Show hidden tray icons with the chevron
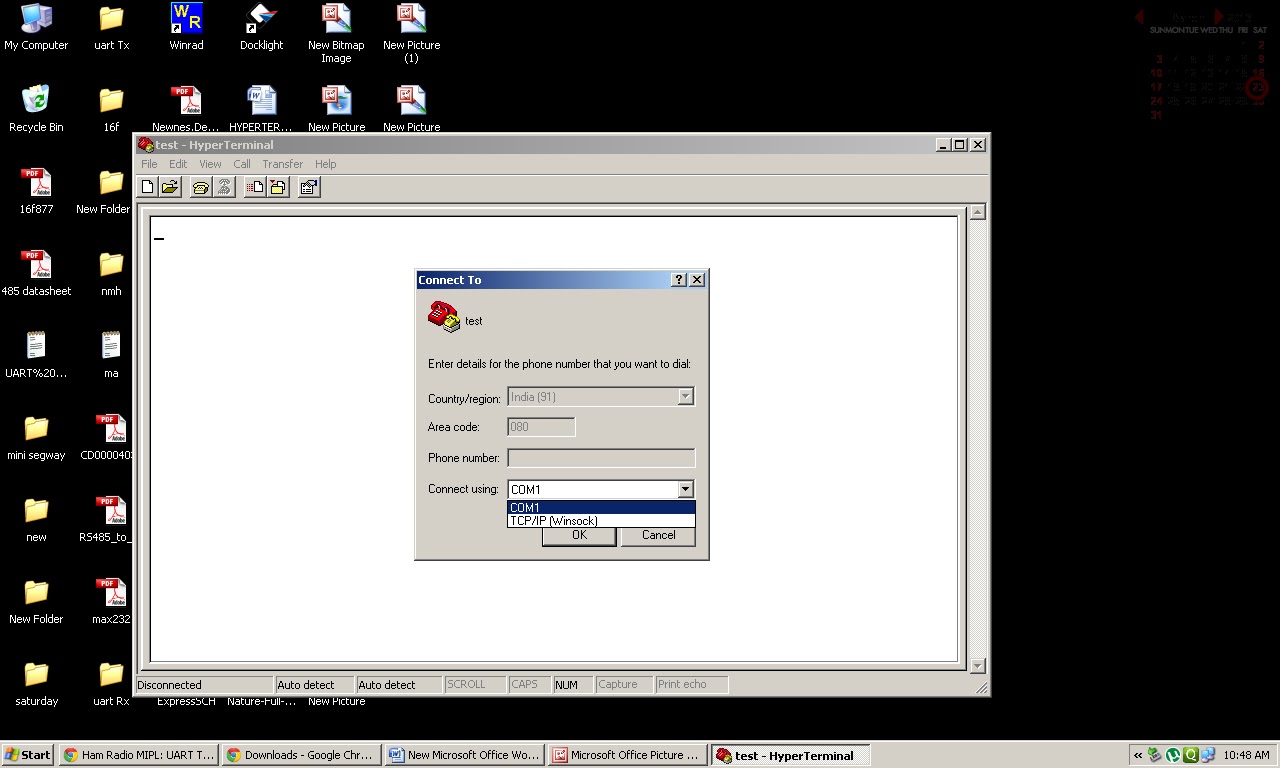1280x768 pixels. point(1138,755)
